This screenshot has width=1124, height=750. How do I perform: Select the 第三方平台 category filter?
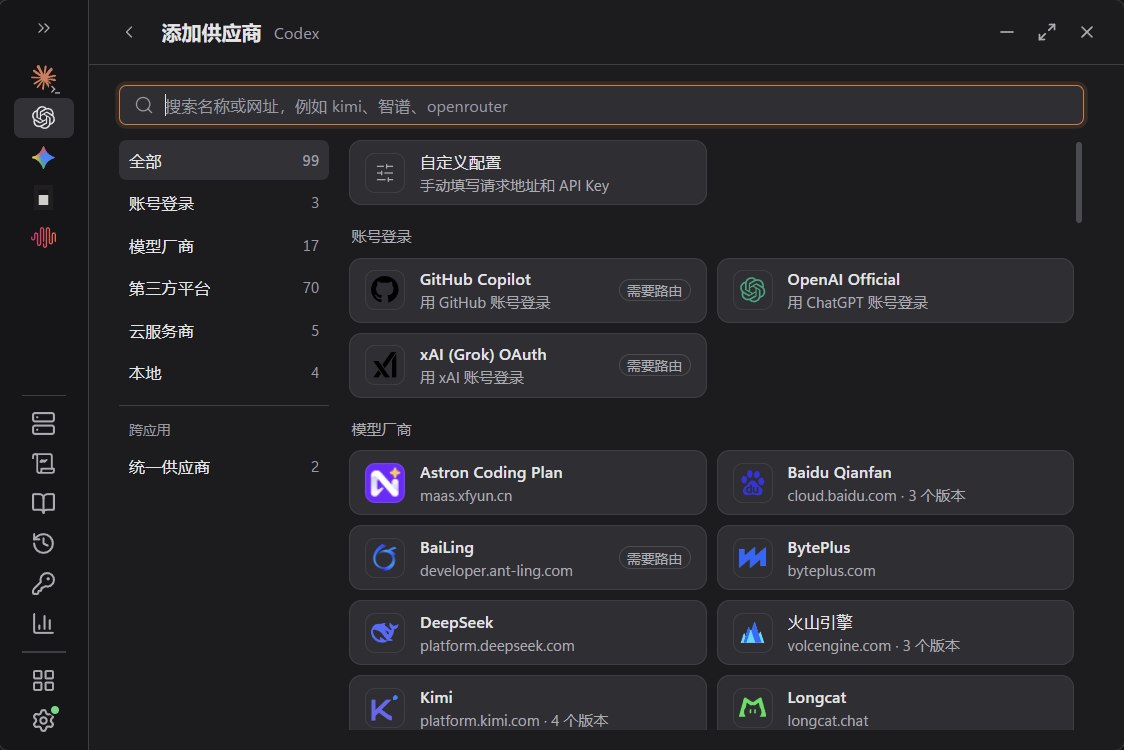[224, 288]
